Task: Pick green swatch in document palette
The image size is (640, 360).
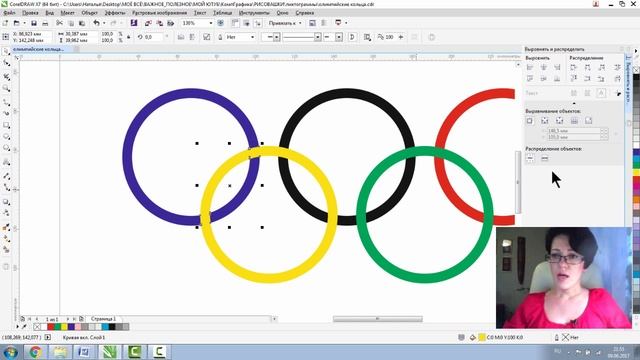Action: click(57, 327)
